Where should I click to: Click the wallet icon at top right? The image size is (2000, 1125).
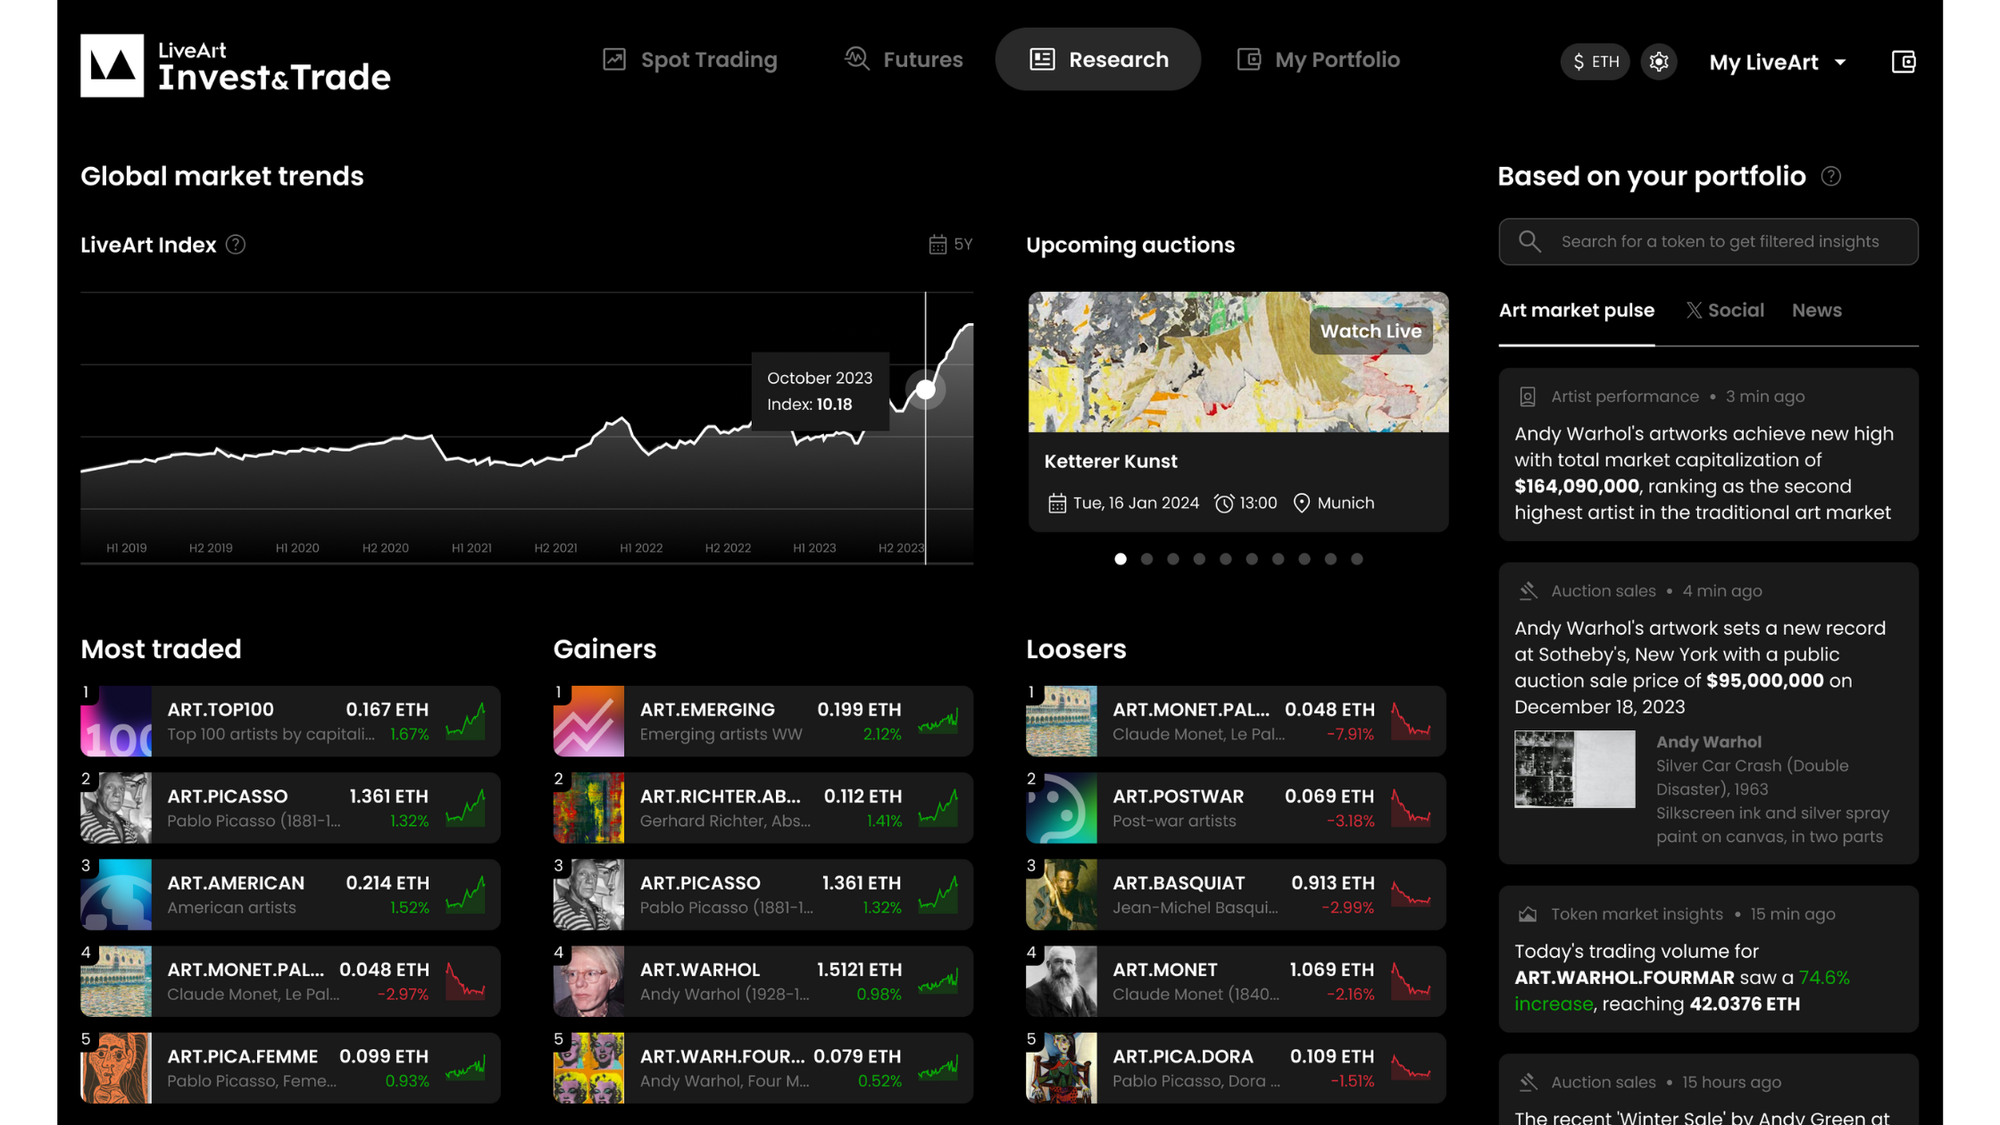point(1903,62)
